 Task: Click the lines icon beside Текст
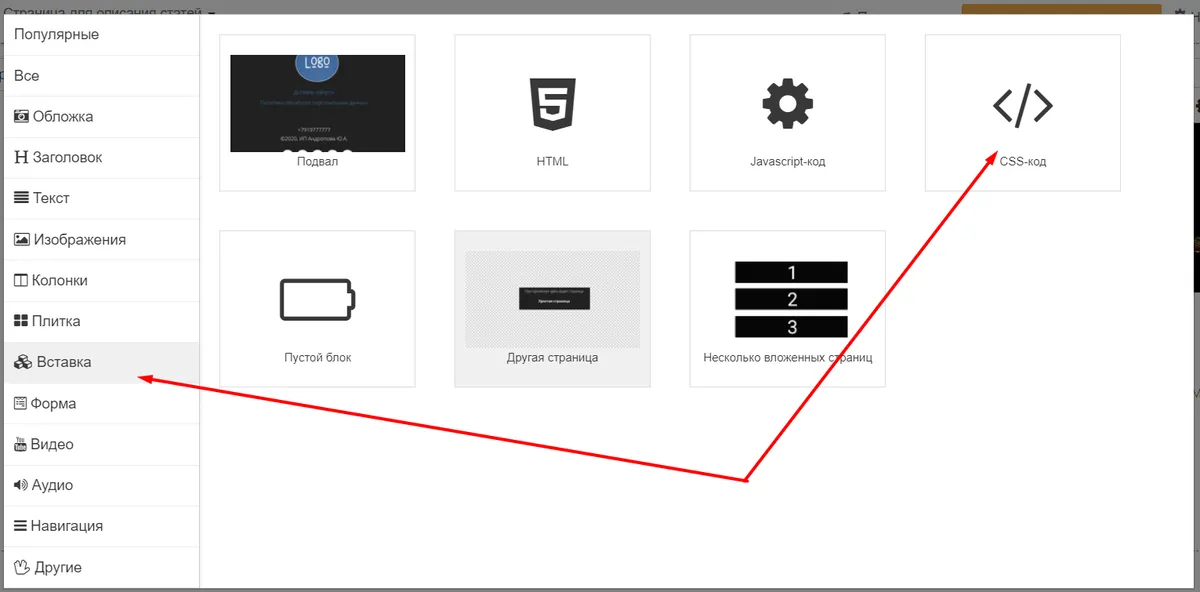[21, 199]
